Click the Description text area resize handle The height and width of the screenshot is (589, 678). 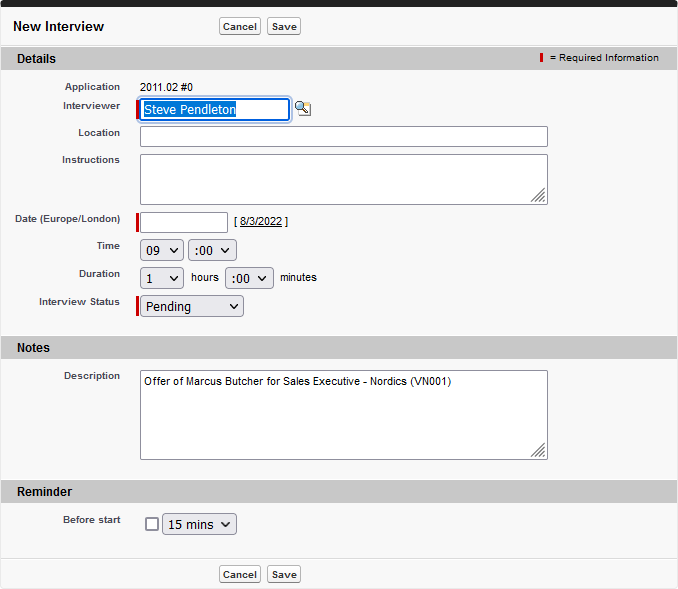[539, 451]
